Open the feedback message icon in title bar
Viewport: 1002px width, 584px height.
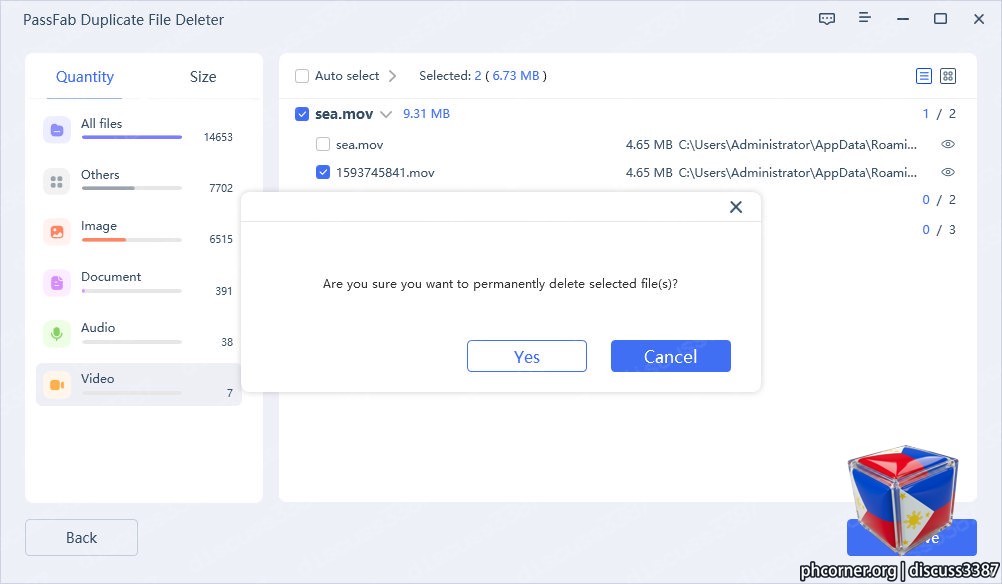coord(826,19)
